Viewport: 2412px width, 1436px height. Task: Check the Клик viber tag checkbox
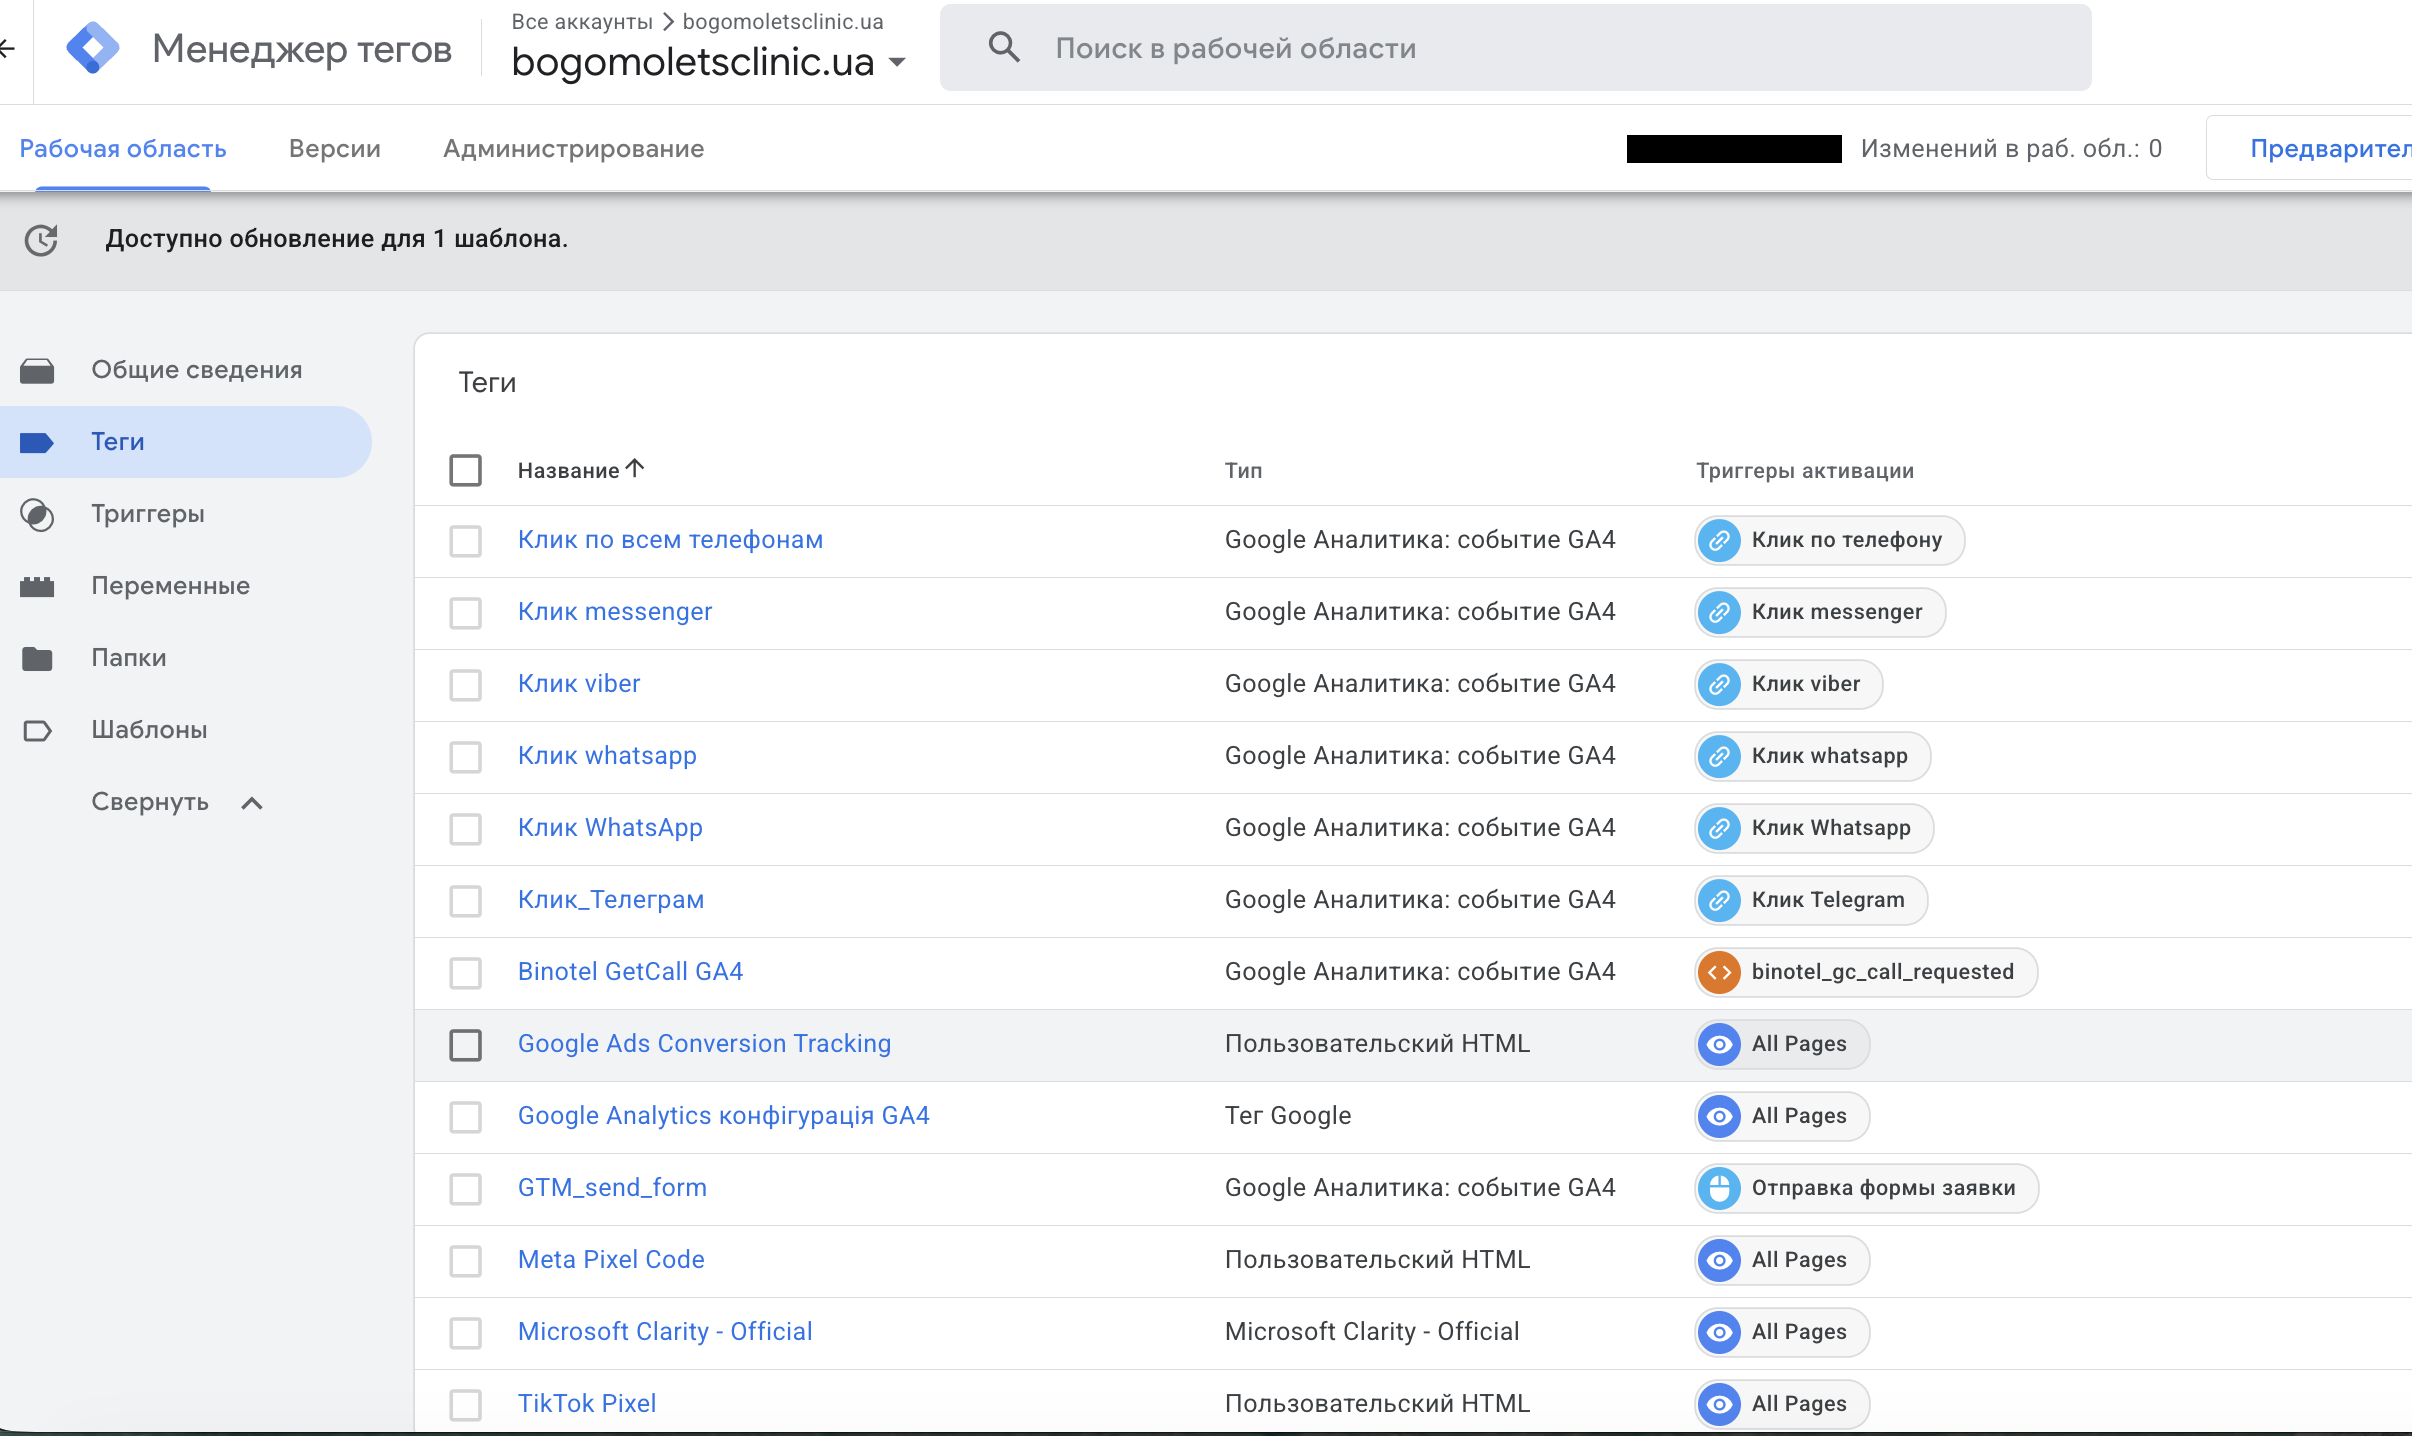pos(465,685)
